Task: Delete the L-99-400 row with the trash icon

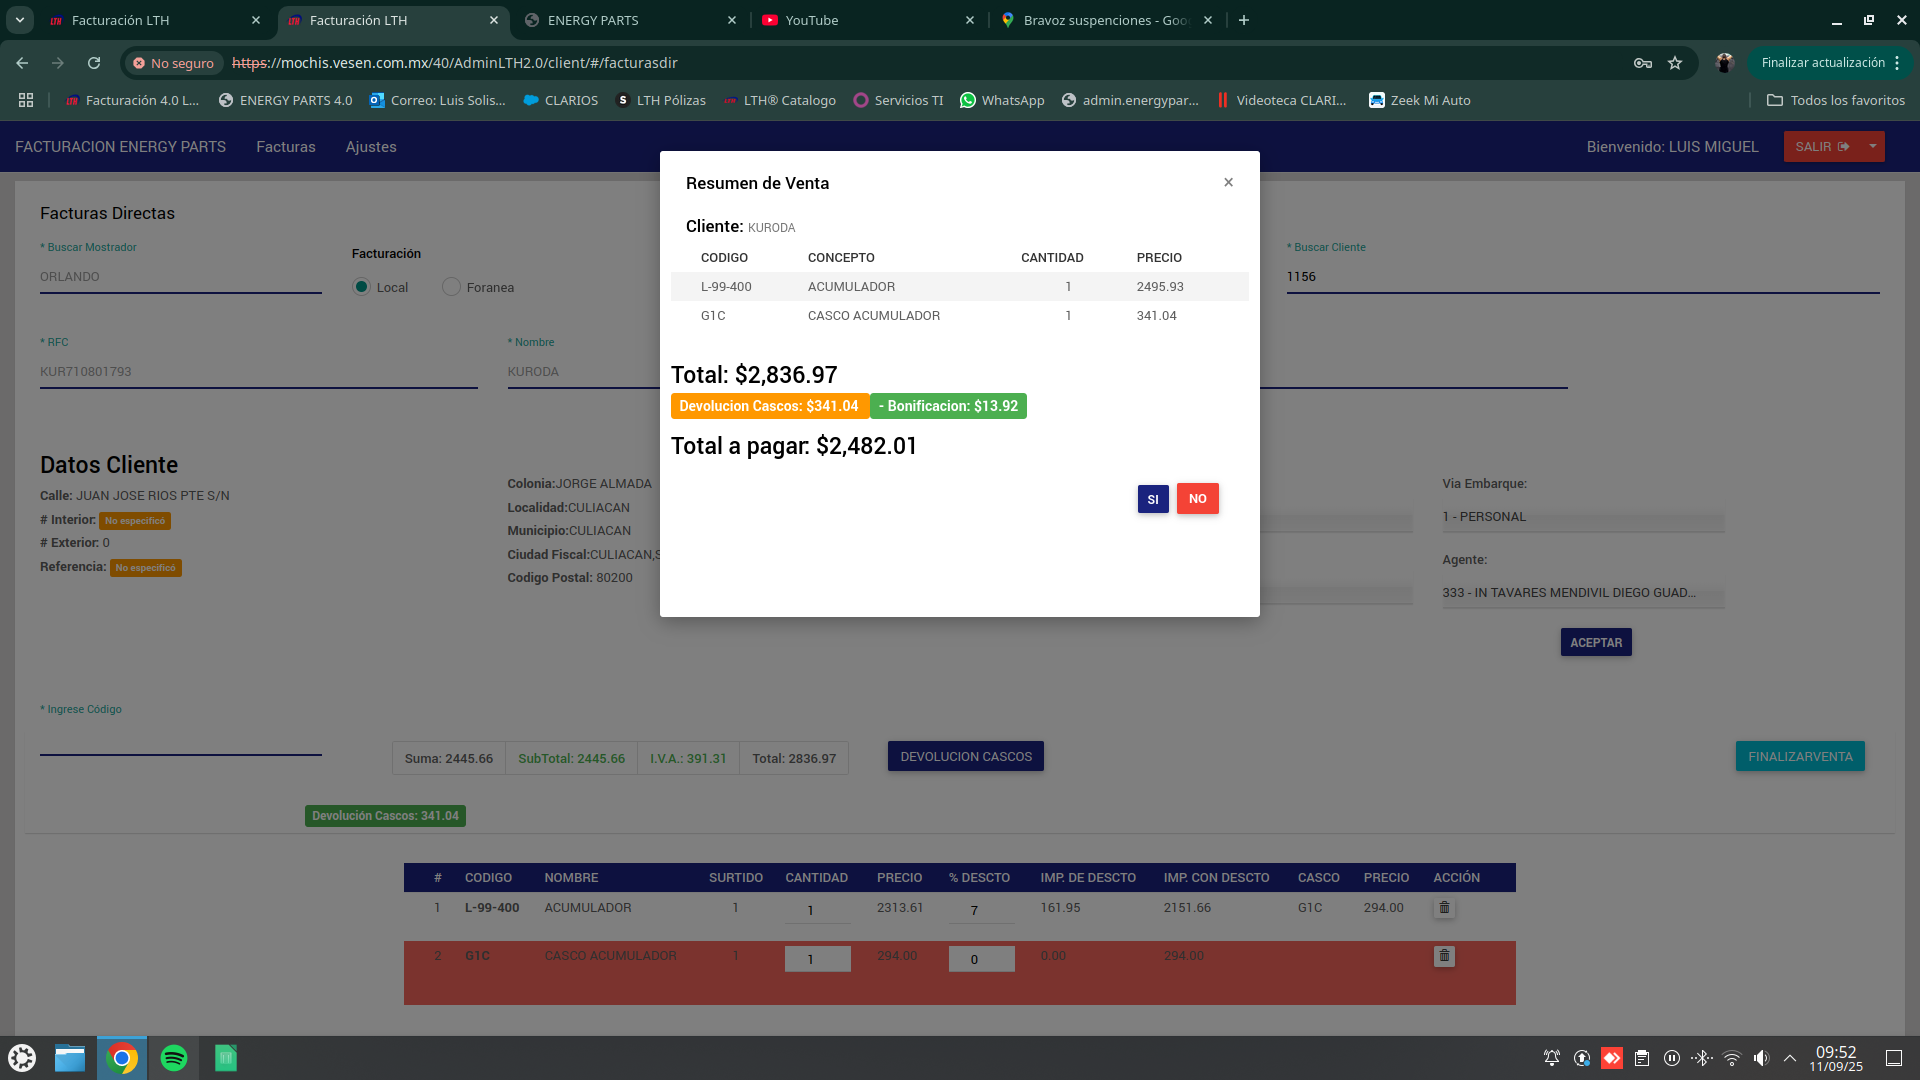Action: tap(1444, 908)
